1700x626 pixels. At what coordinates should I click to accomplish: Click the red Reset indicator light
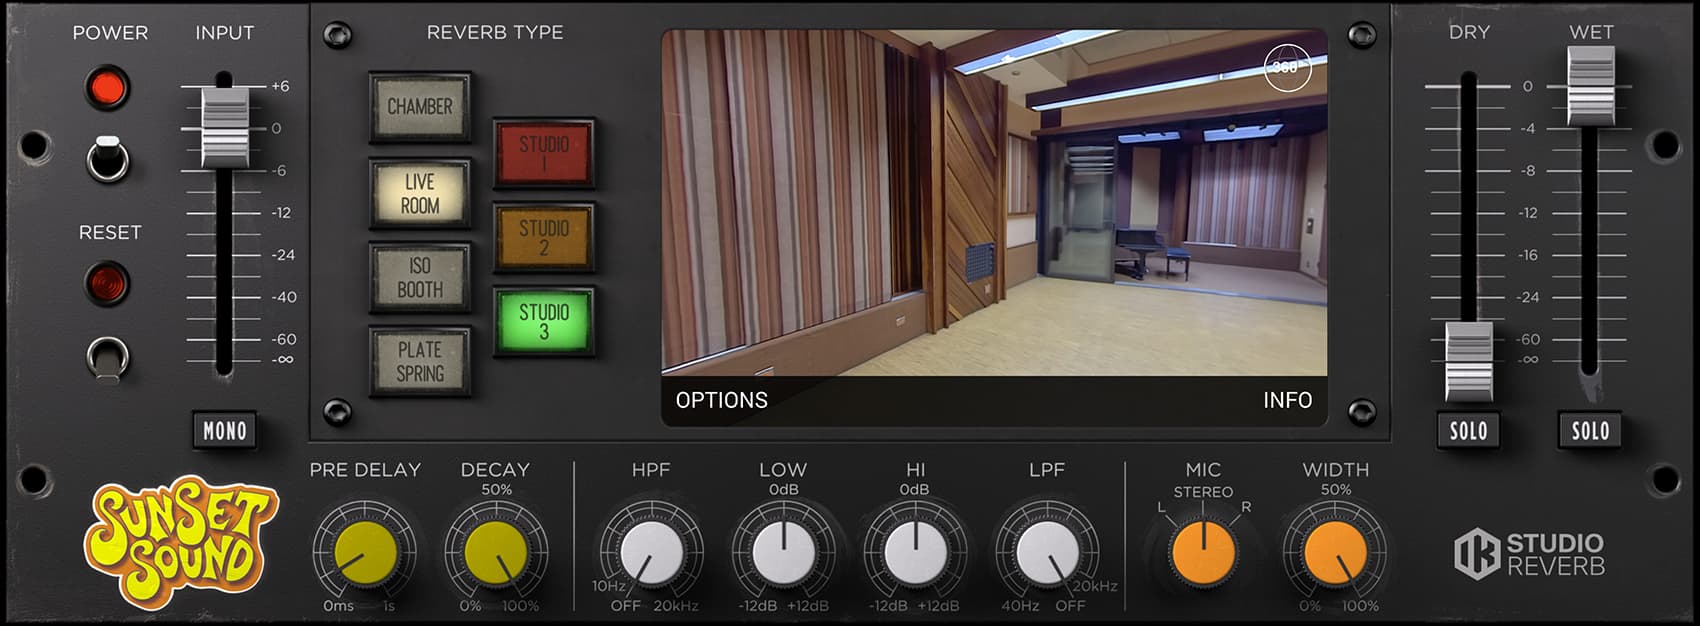click(x=108, y=283)
